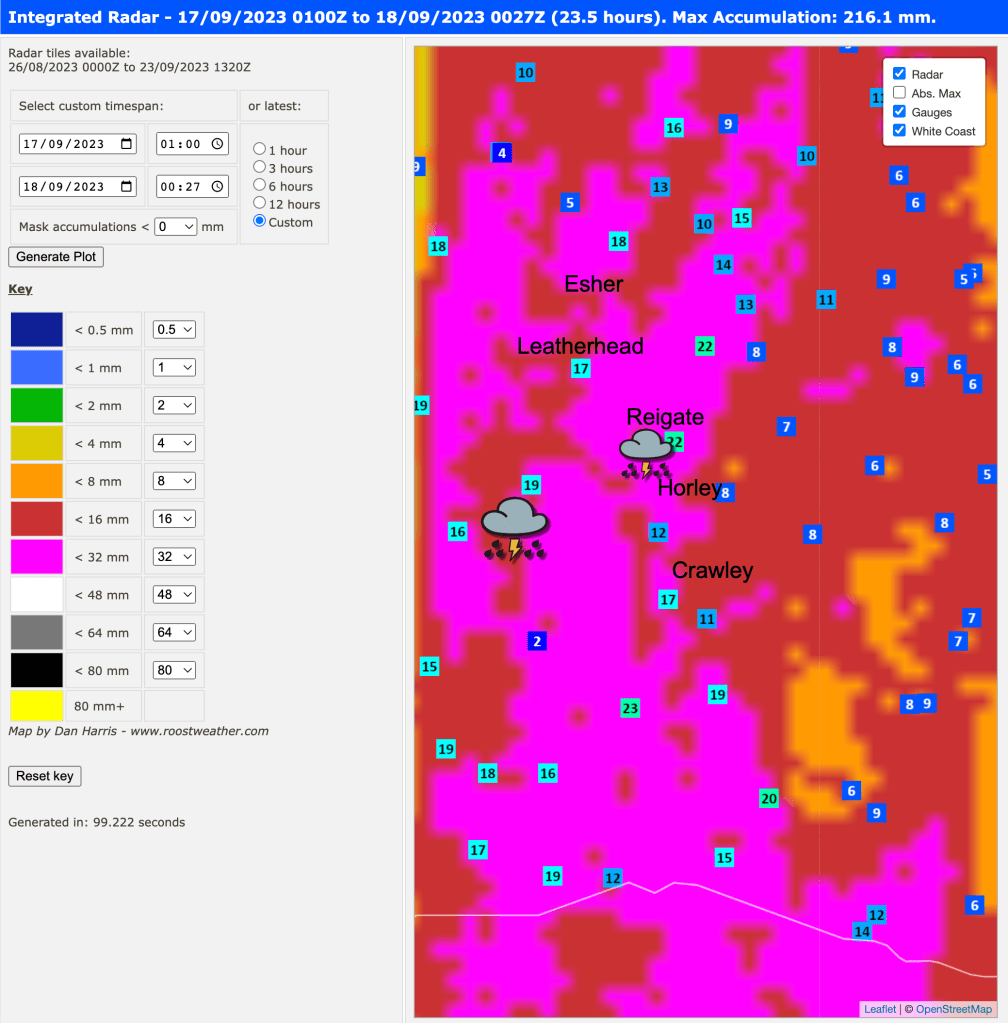Select the 6 hours radio option
This screenshot has width=1008, height=1023.
click(x=260, y=186)
